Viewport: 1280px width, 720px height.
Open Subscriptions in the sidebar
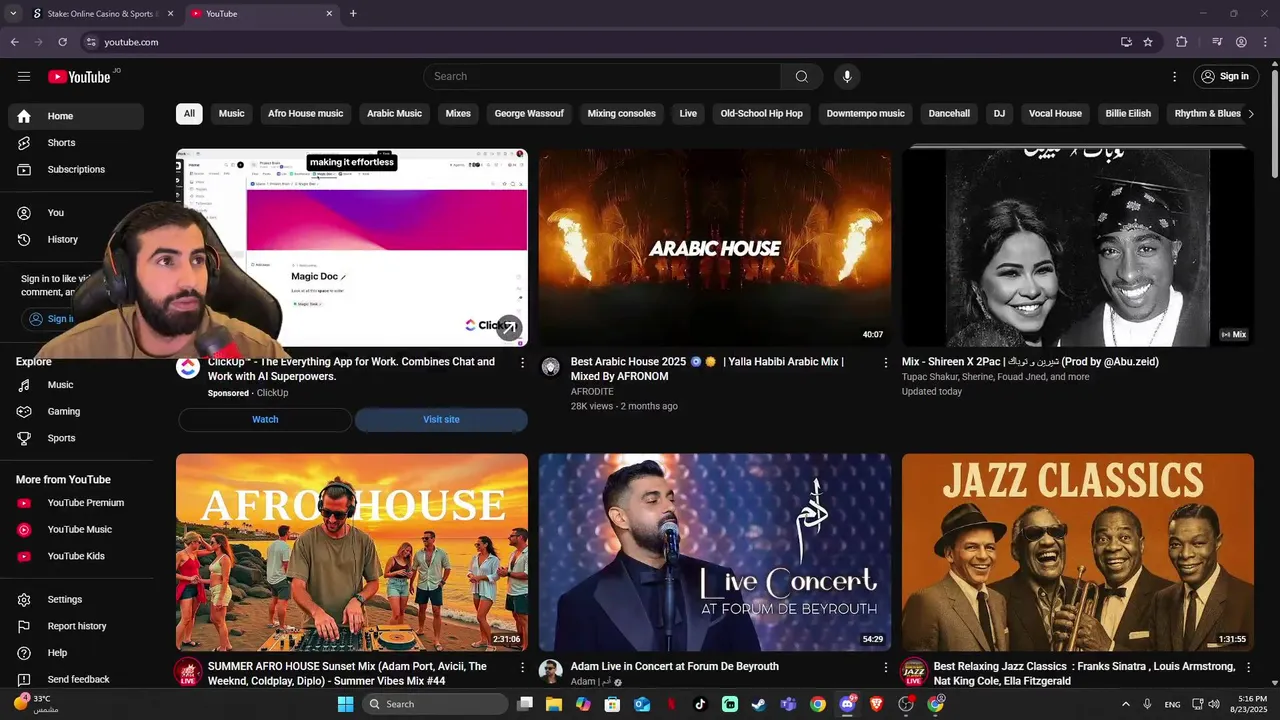(76, 170)
